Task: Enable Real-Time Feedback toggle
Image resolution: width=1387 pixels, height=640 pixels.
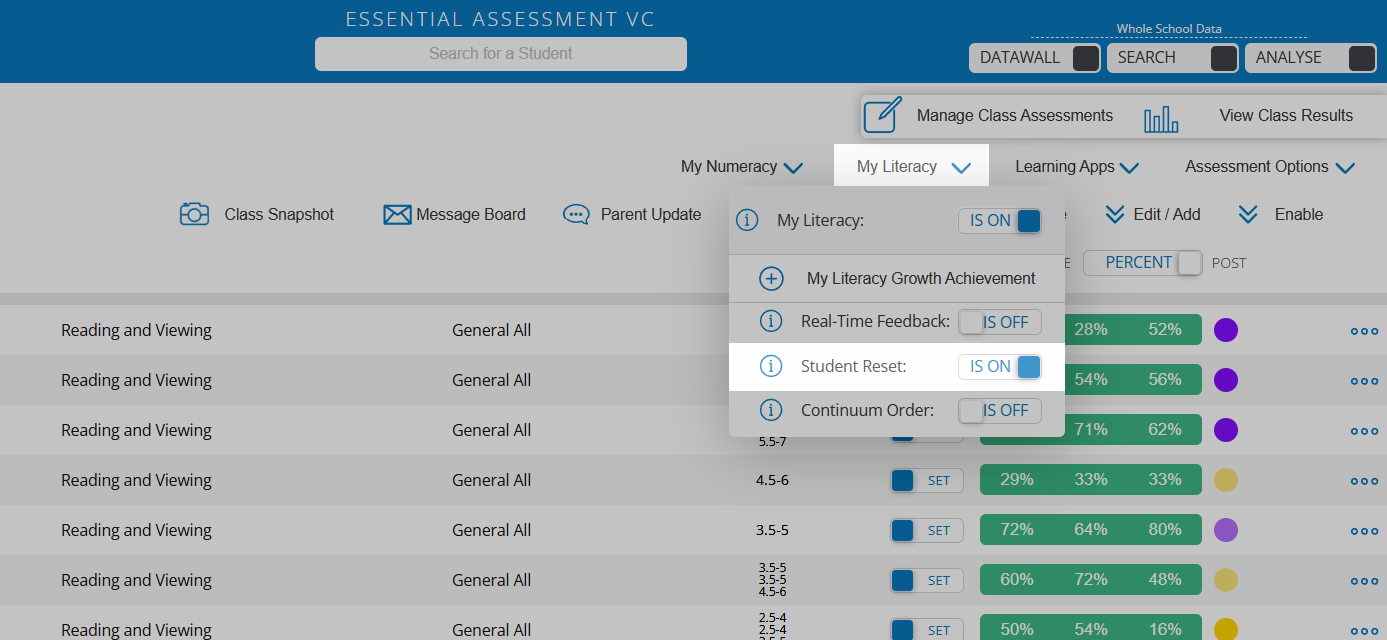Action: pyautogui.click(x=1000, y=322)
